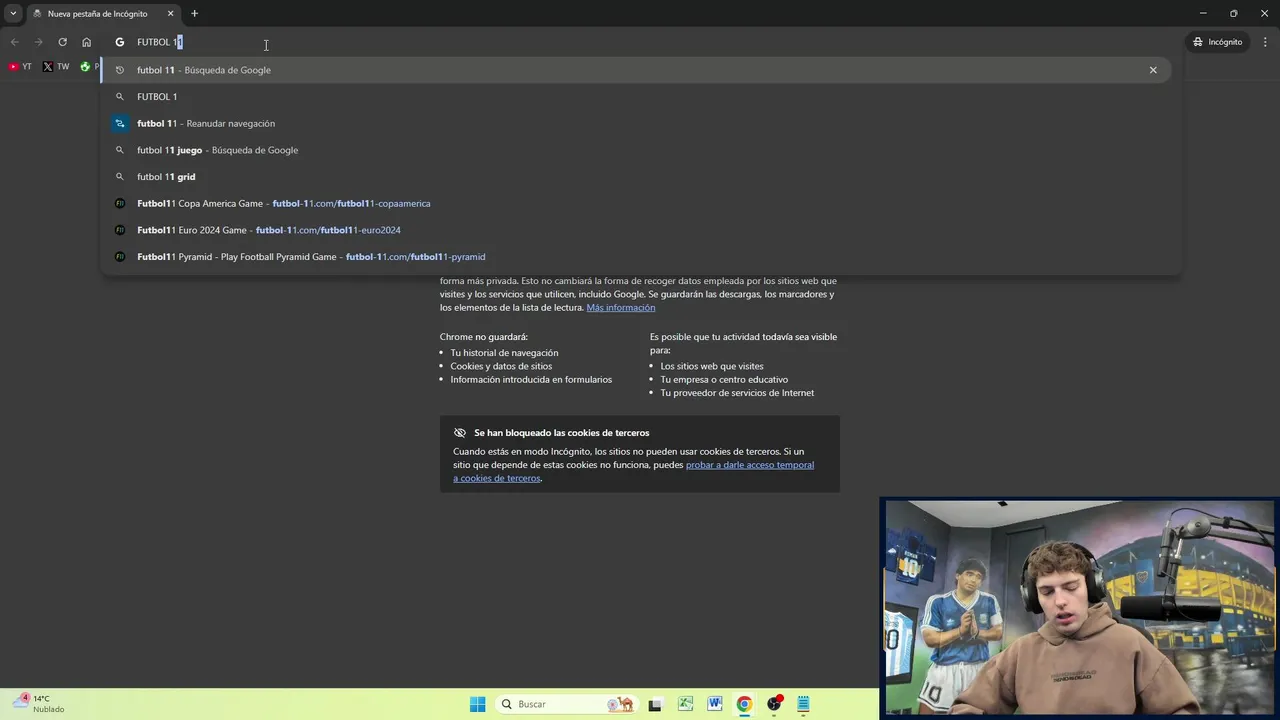The image size is (1280, 720).
Task: Click text Tu proveedor de servicios de Internet
Action: [737, 393]
